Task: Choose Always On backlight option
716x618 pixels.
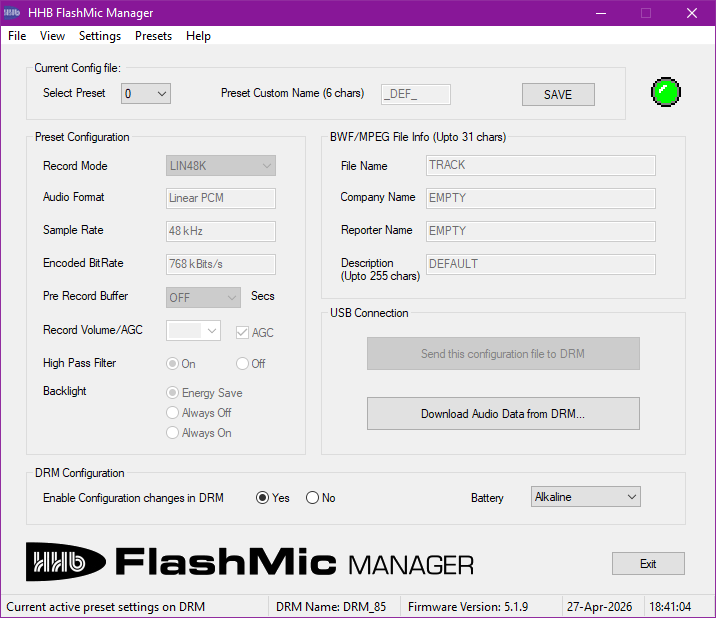Action: point(173,433)
